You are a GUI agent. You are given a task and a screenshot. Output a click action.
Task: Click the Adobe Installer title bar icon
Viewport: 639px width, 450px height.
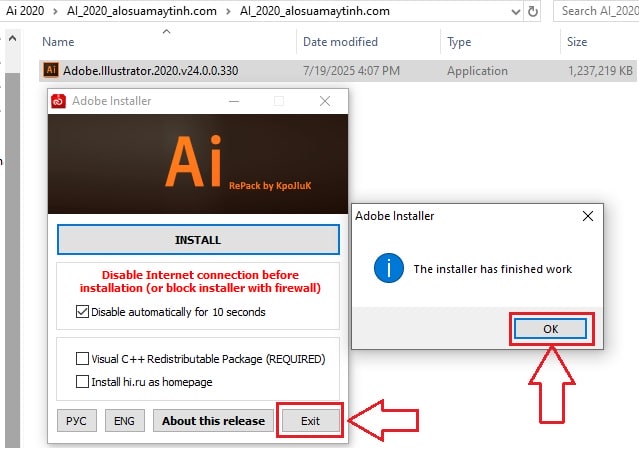(59, 101)
